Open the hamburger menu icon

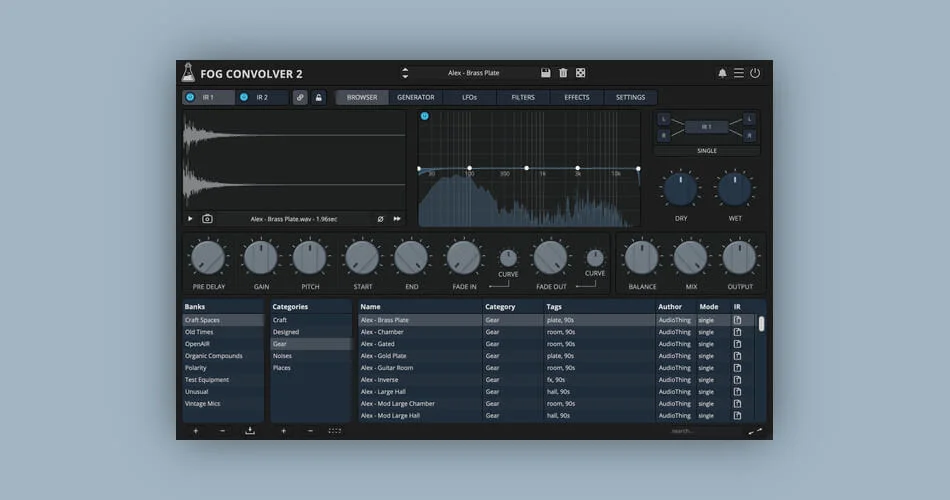[x=739, y=73]
